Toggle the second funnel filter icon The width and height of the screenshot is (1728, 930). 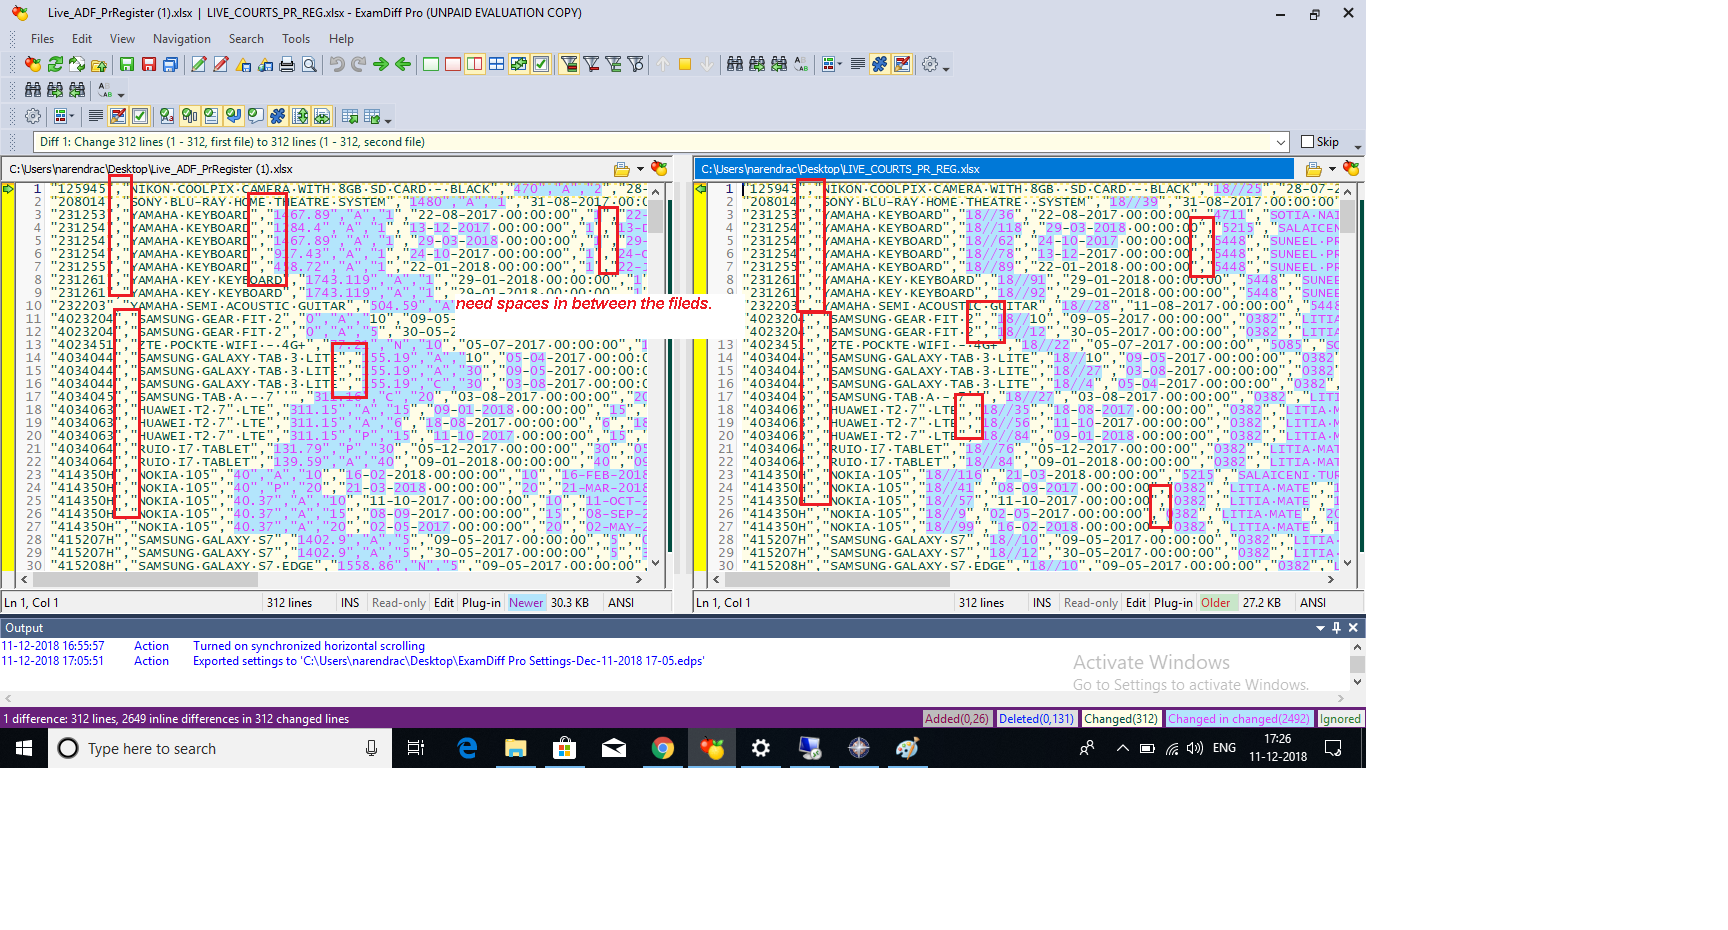pyautogui.click(x=591, y=64)
